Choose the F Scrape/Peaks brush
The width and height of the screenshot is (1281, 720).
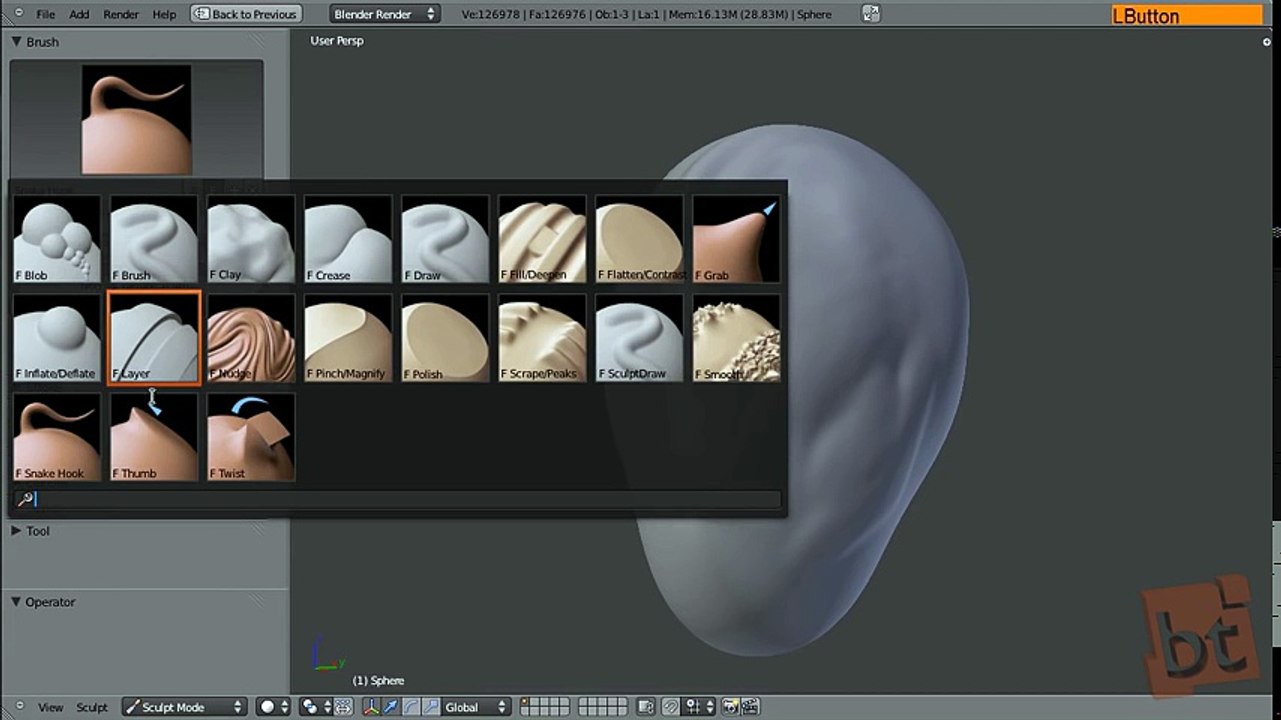pos(542,338)
